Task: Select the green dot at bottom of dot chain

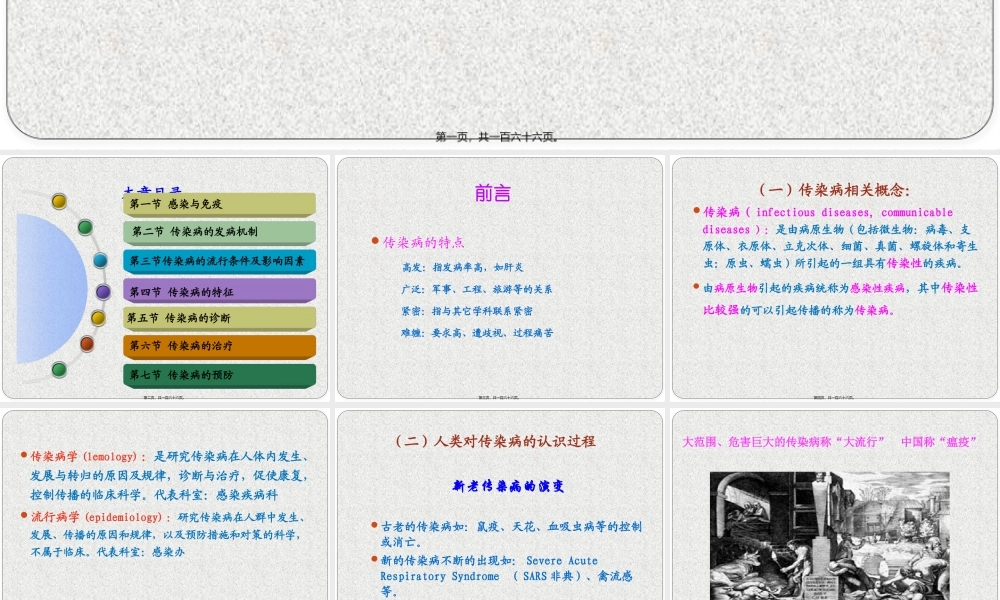Action: [58, 369]
